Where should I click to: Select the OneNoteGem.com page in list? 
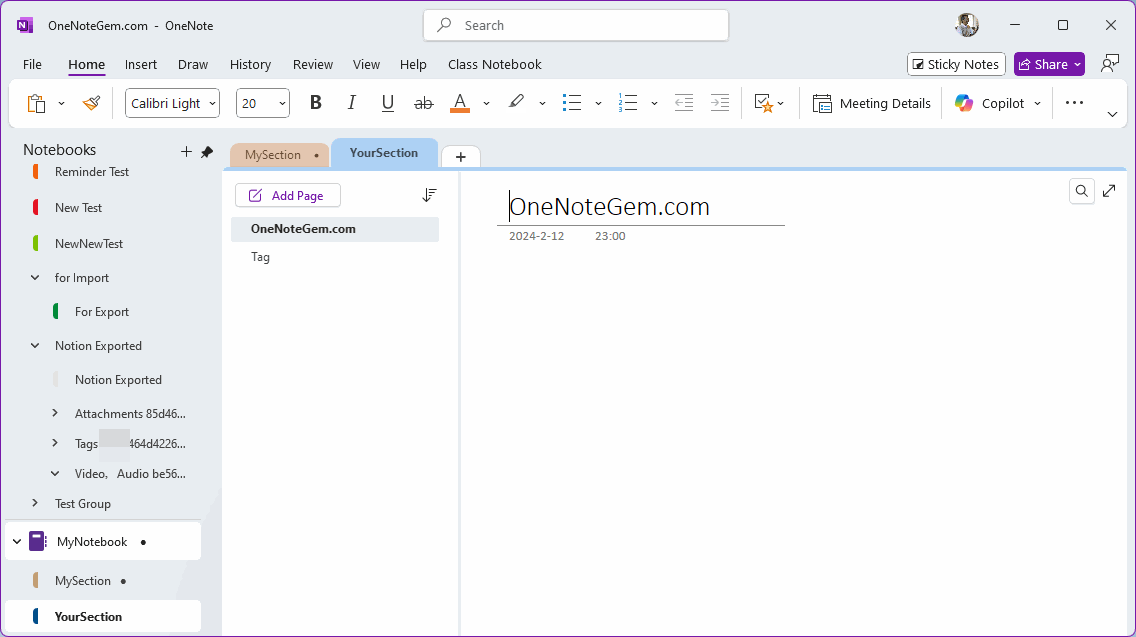(x=335, y=229)
